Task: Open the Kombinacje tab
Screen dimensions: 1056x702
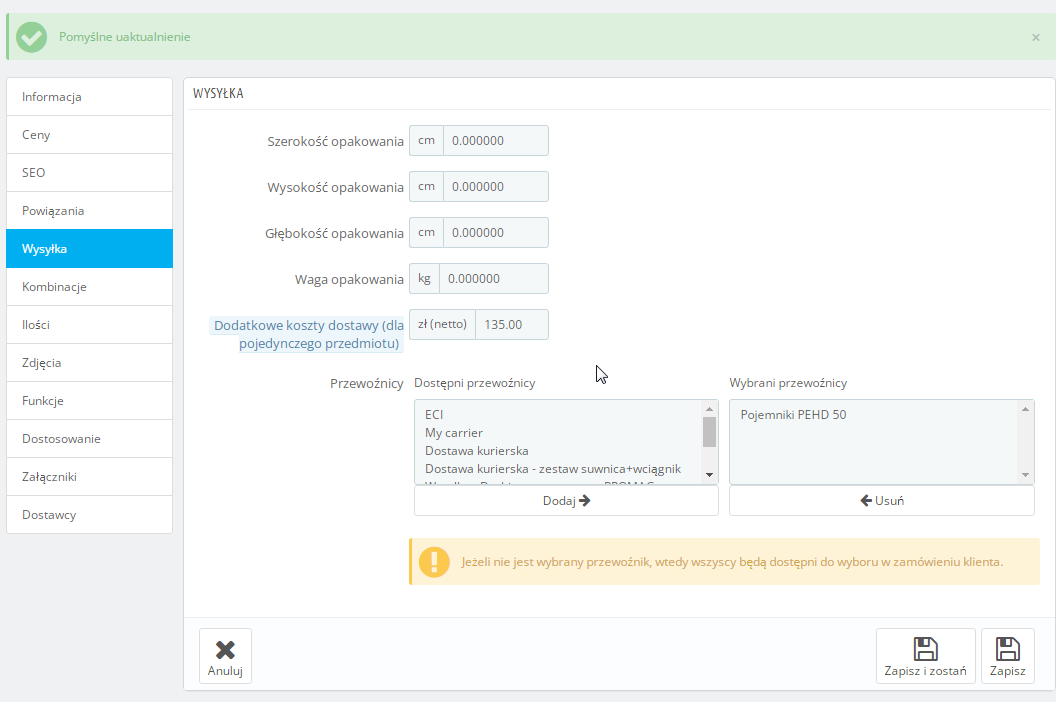Action: click(90, 287)
